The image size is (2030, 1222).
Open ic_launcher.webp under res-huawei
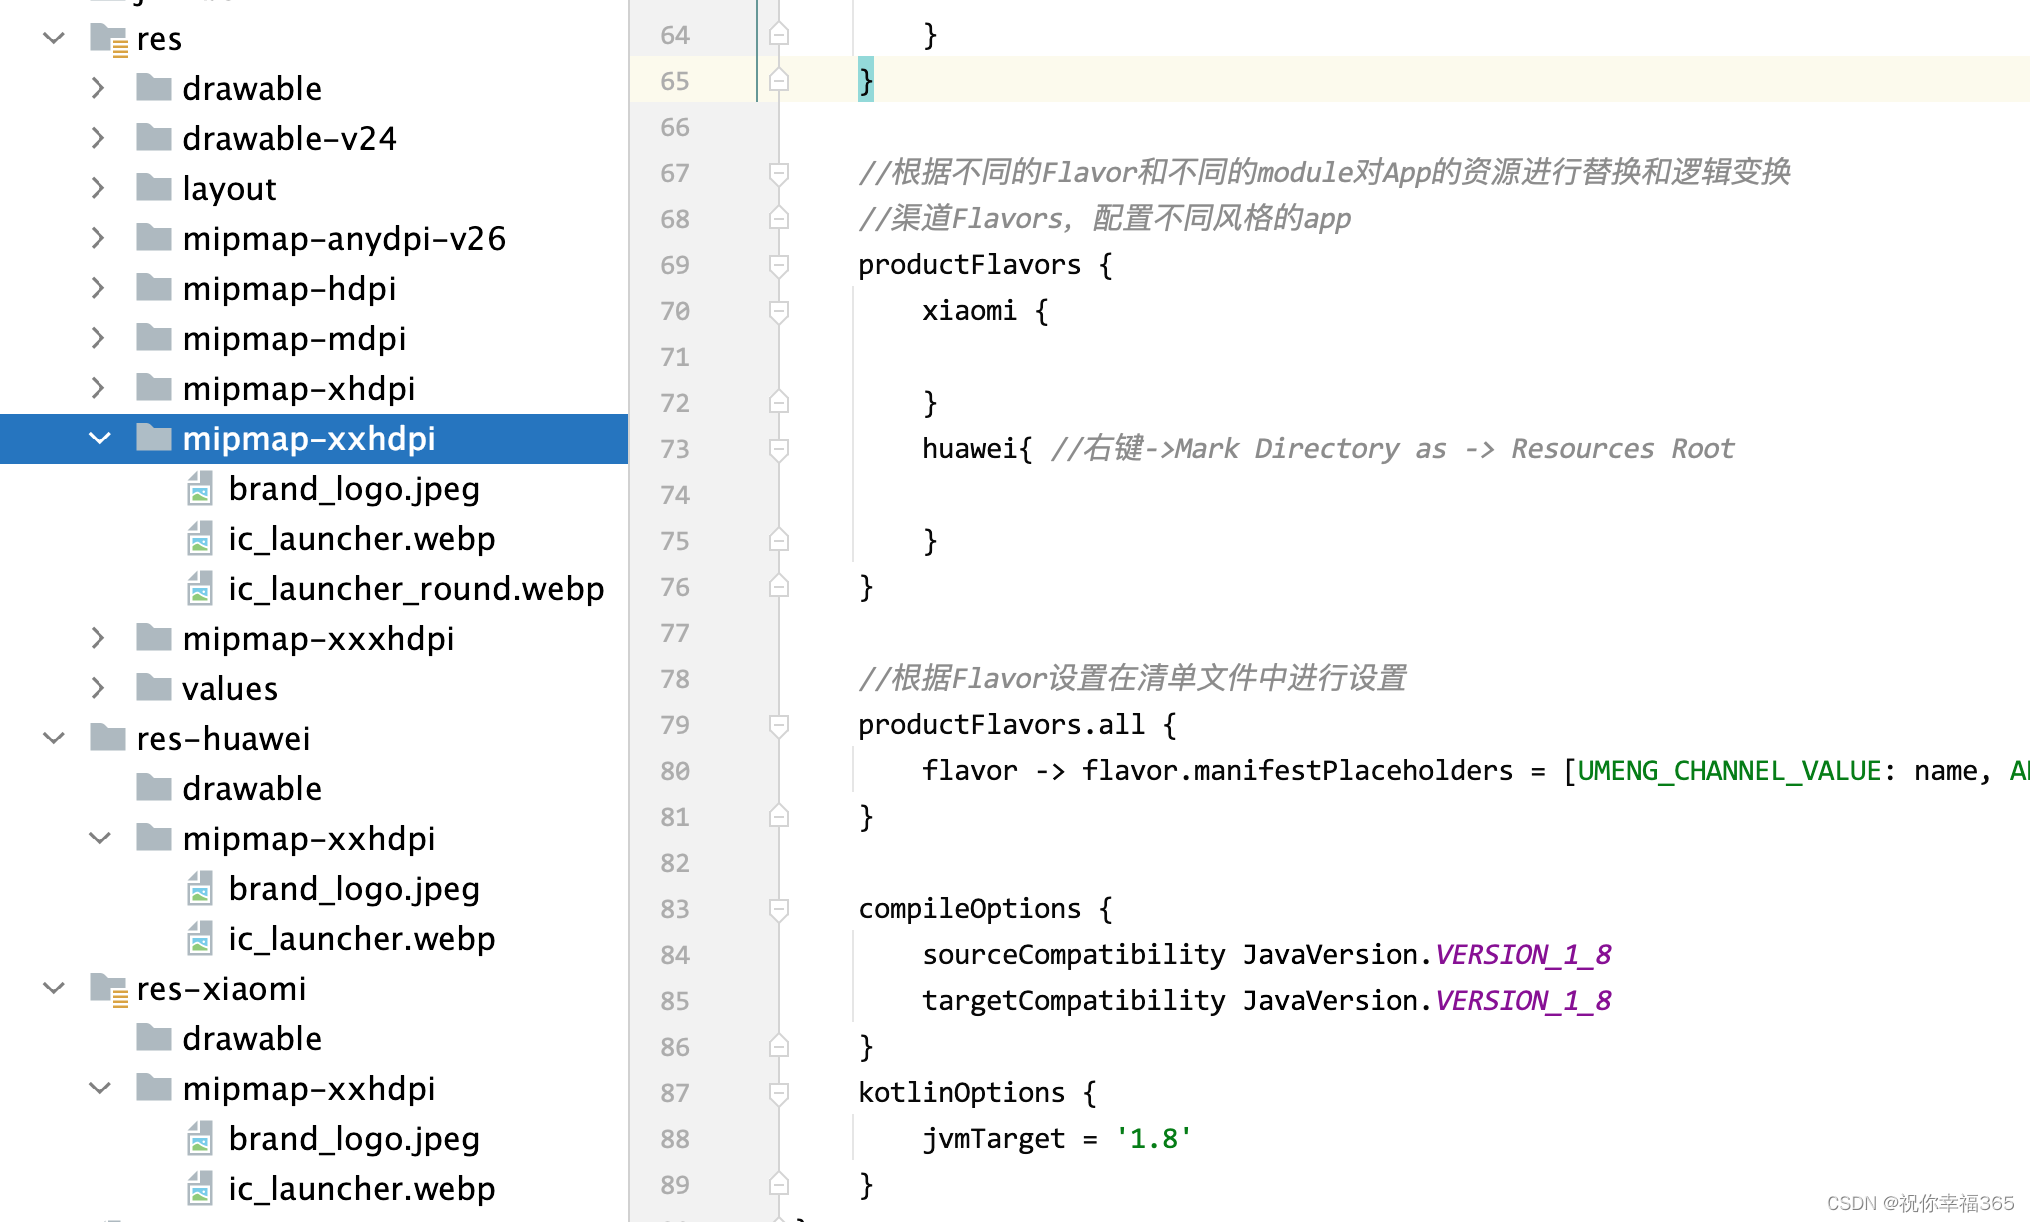coord(361,939)
